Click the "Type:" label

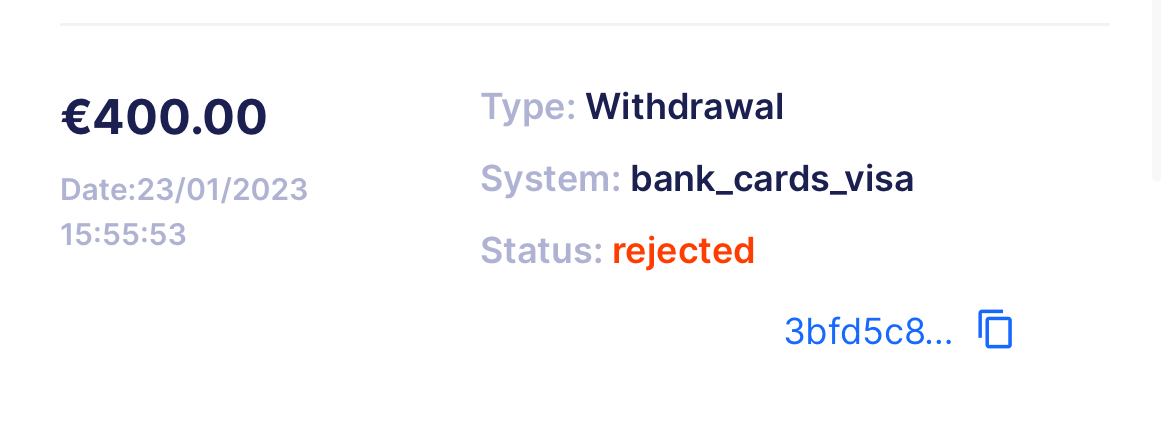[528, 106]
